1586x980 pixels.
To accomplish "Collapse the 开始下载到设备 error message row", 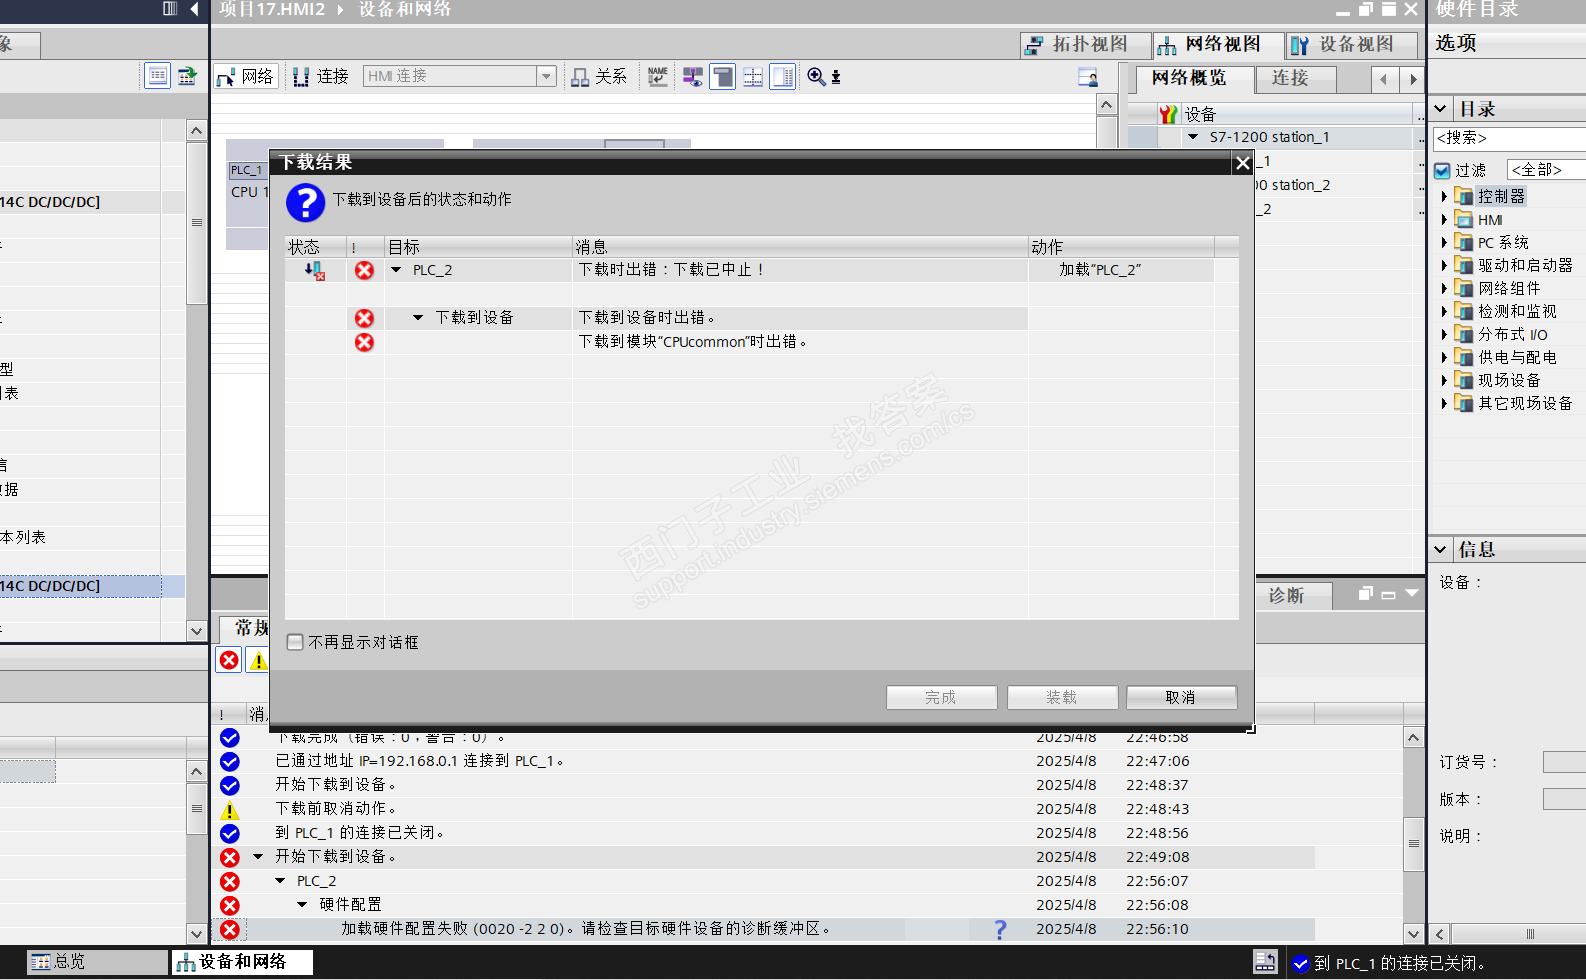I will tap(258, 857).
